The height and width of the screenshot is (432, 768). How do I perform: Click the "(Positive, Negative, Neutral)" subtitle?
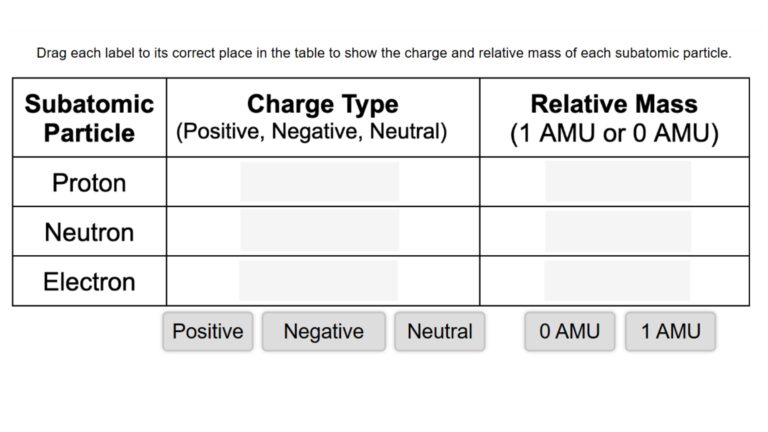[x=311, y=132]
